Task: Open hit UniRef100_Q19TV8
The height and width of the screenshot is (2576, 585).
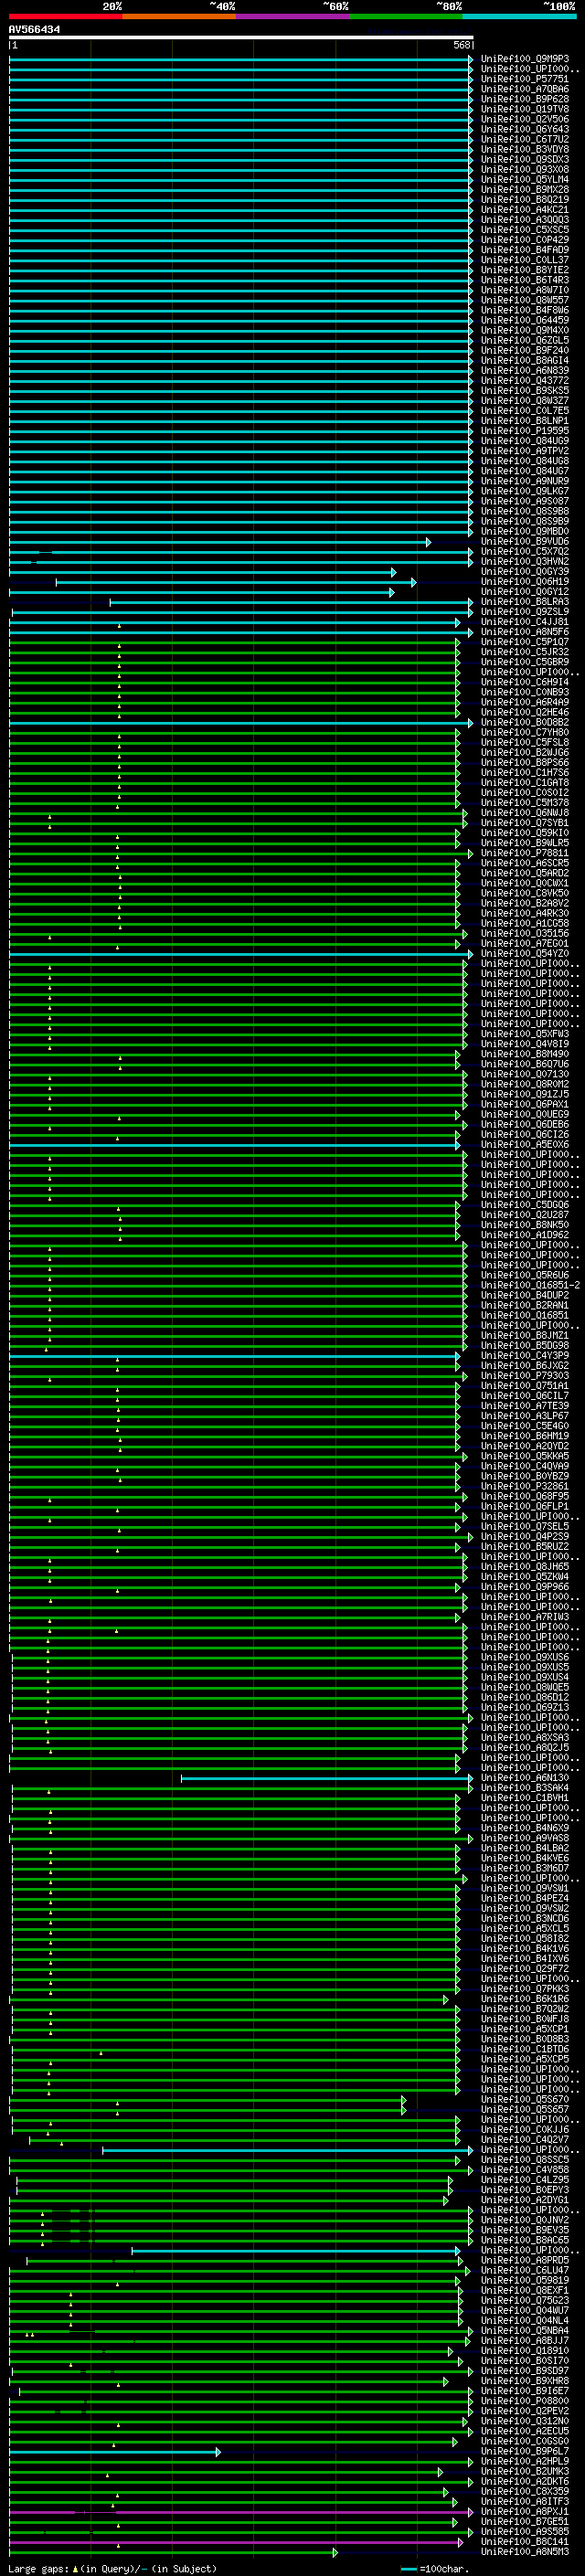Action: [x=525, y=109]
